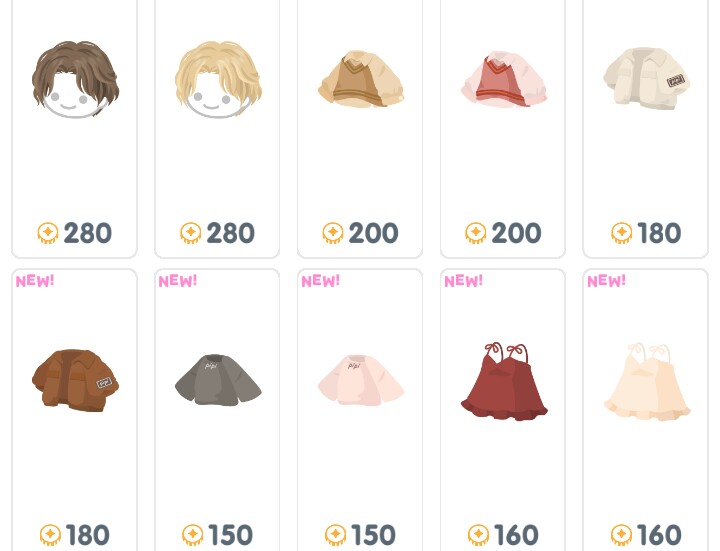Select the blonde wavy hair item
This screenshot has height=551, width=720.
(218, 79)
